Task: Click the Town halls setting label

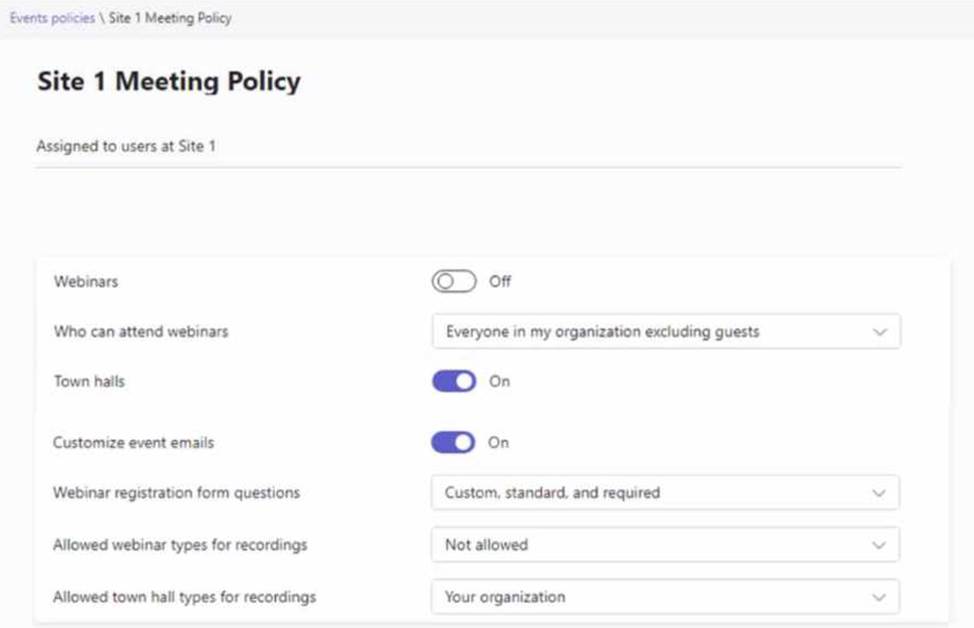Action: [89, 381]
